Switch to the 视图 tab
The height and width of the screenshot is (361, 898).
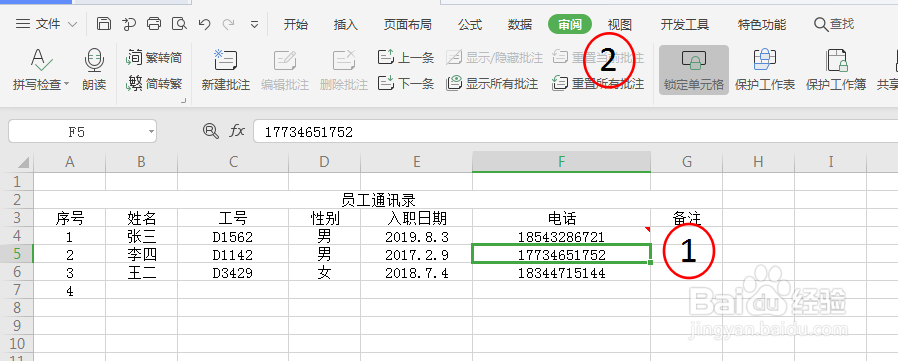click(620, 25)
